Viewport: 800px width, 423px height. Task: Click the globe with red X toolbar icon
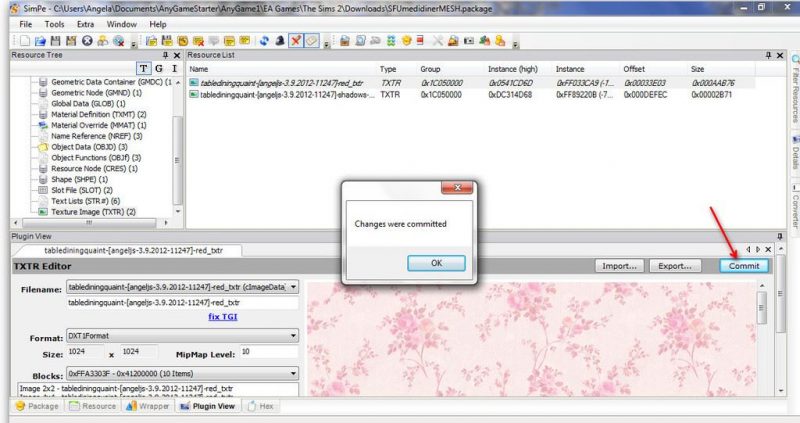(118, 41)
